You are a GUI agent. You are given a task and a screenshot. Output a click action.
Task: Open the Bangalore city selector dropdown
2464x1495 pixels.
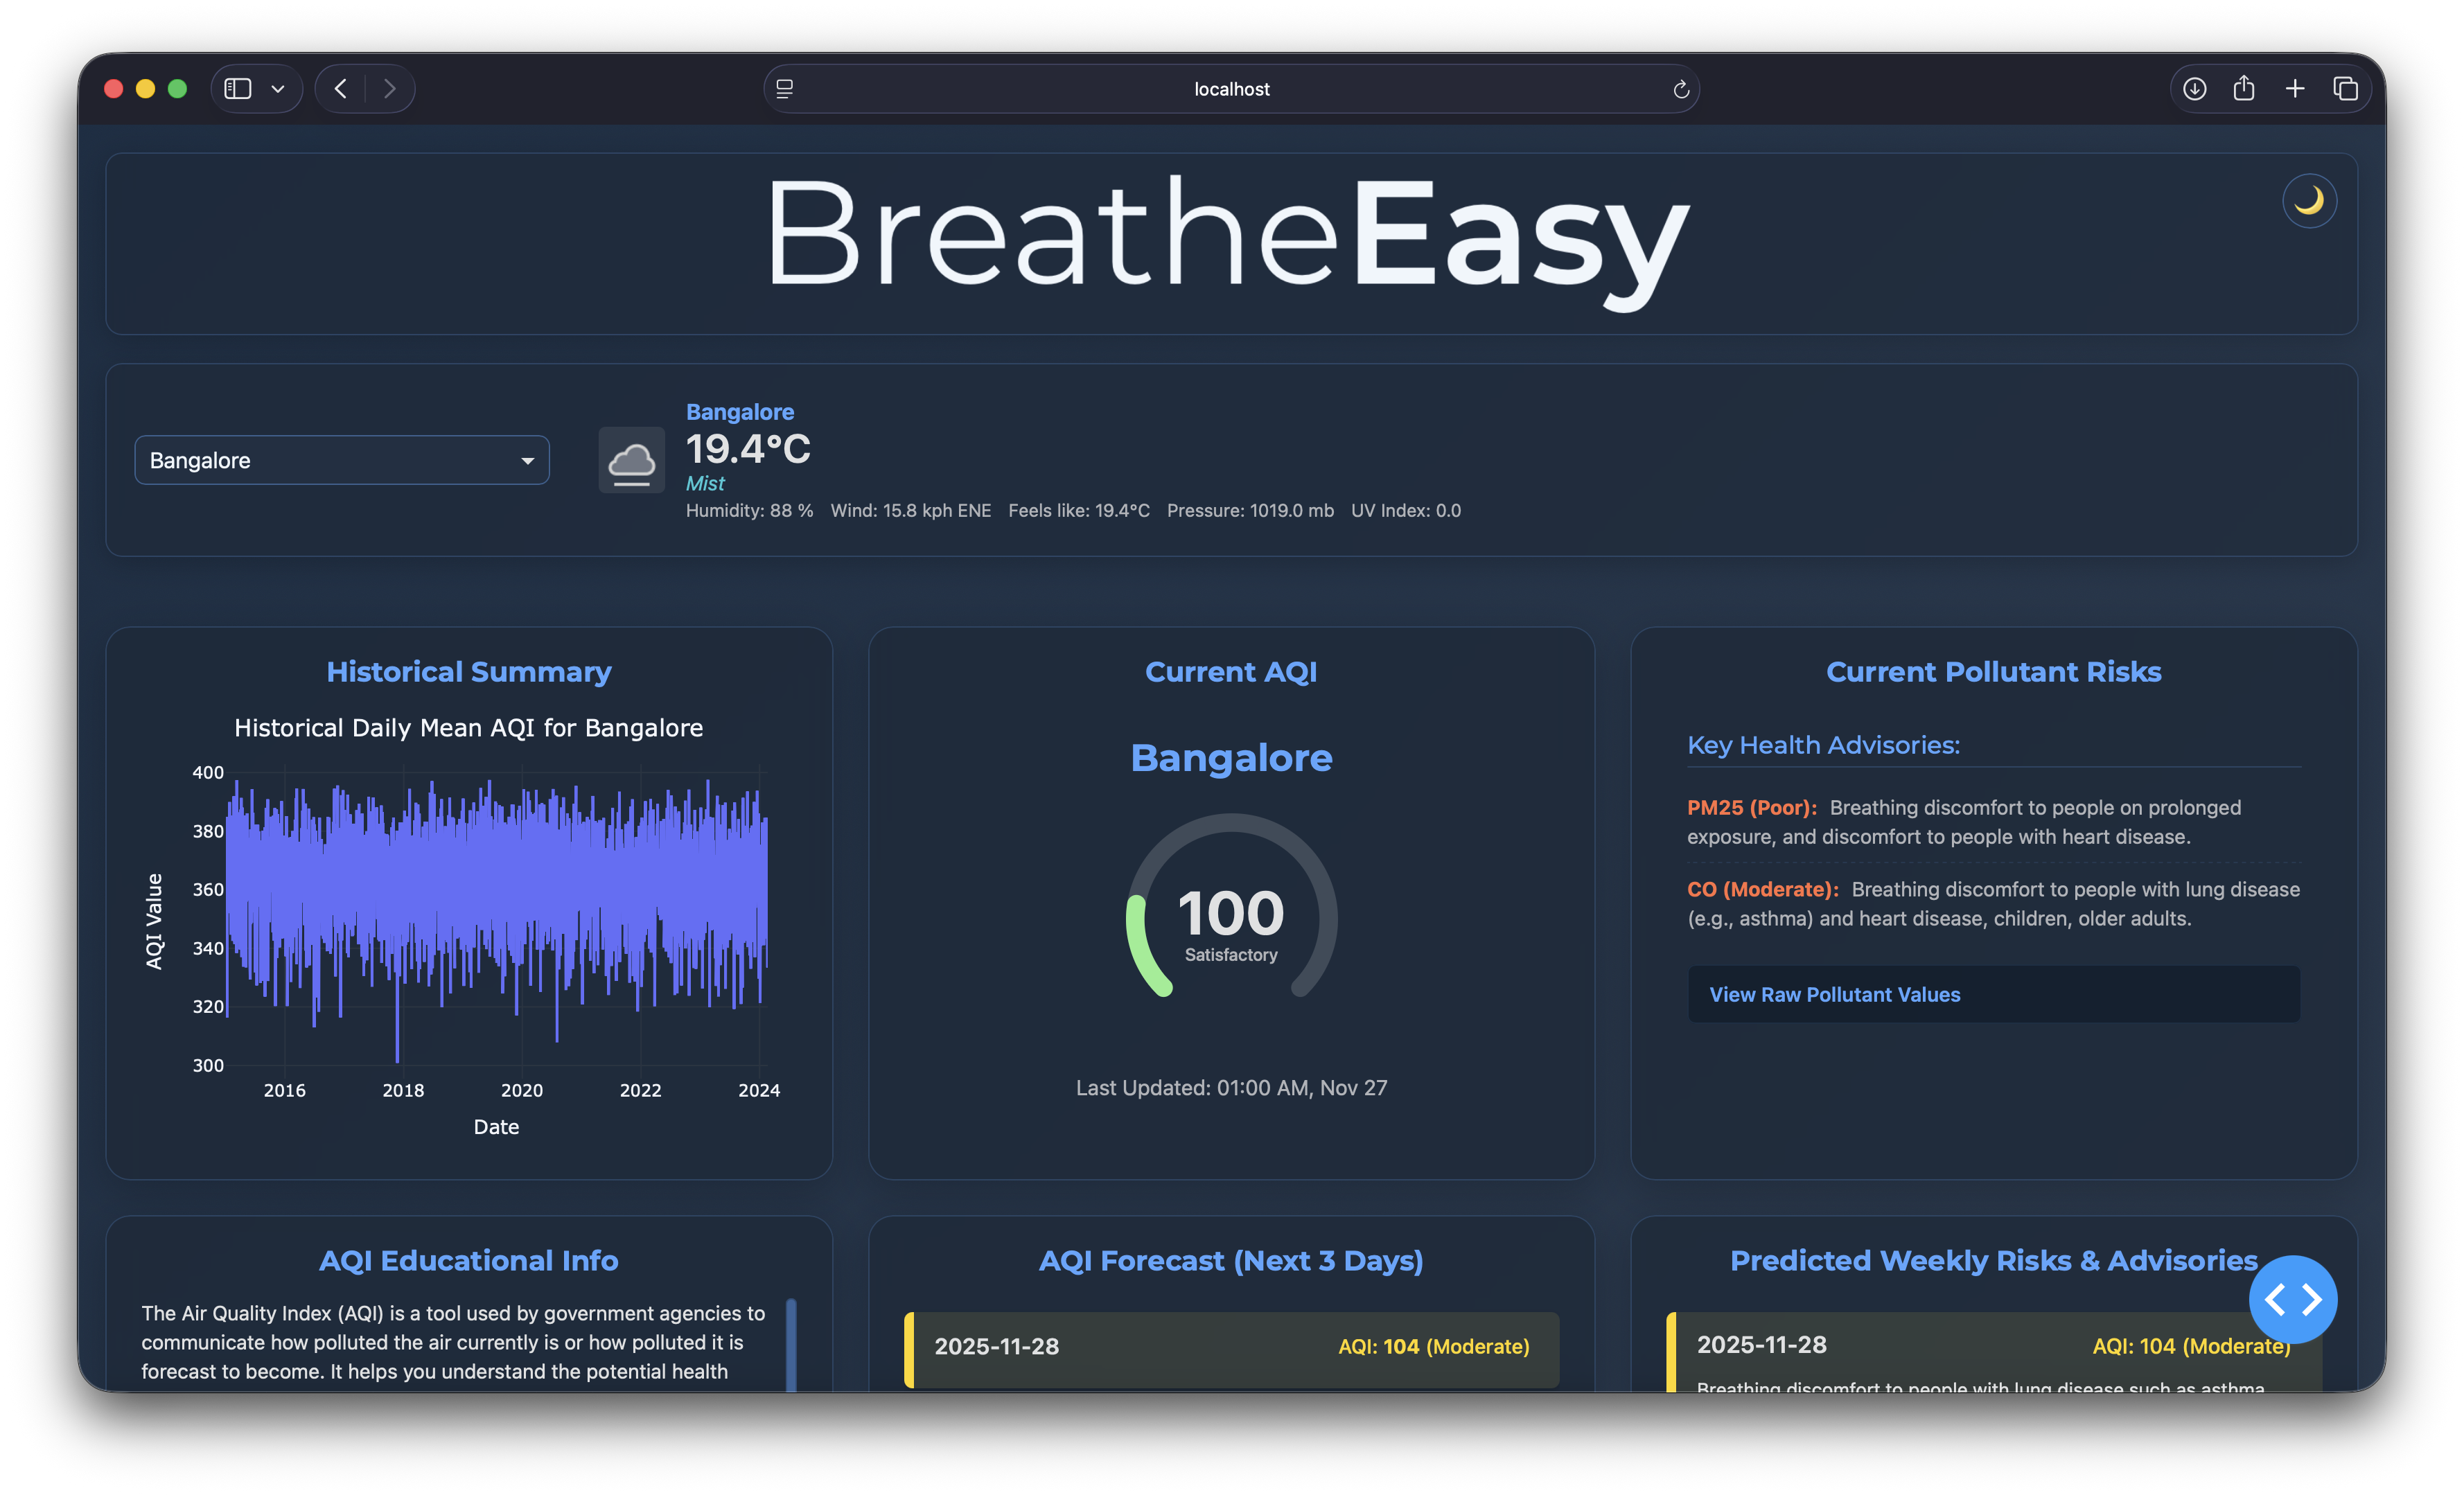tap(341, 460)
